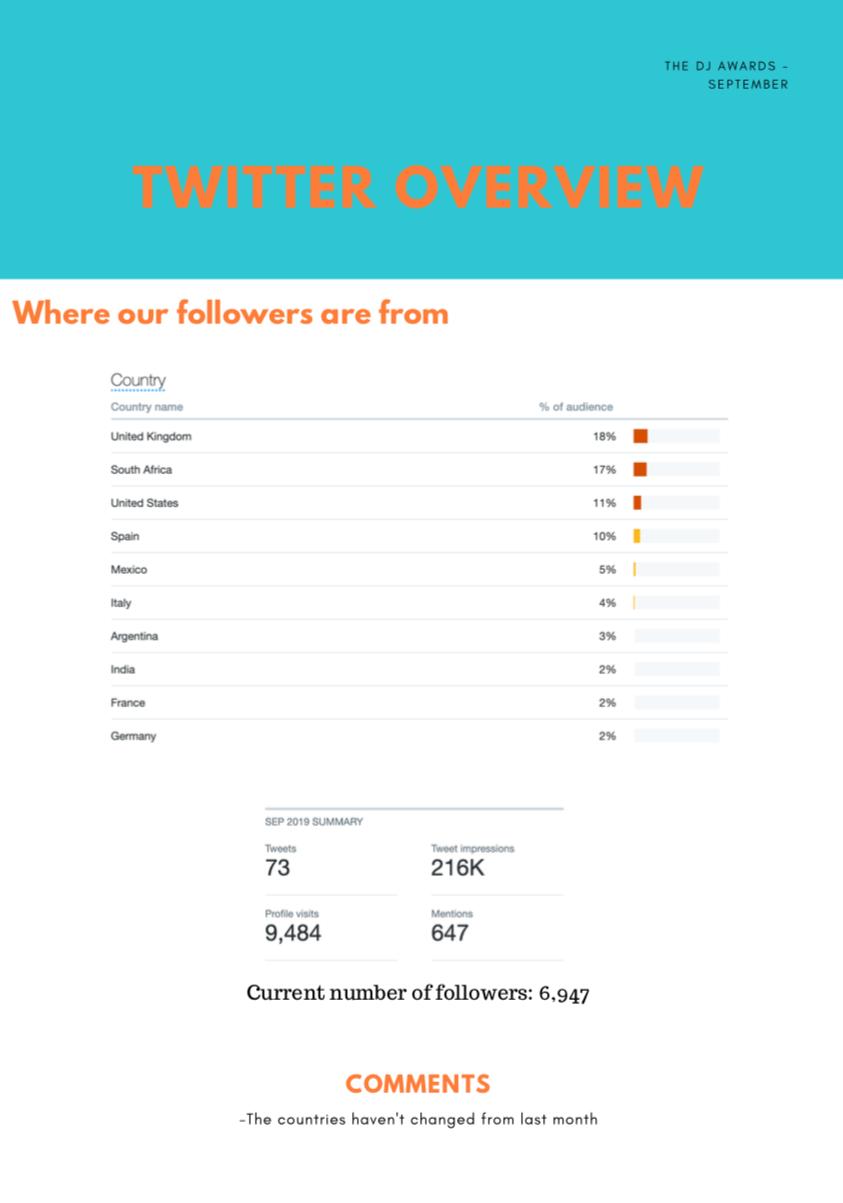This screenshot has height=1203, width=843.
Task: Click the '% of audience' column header
Action: tap(576, 407)
